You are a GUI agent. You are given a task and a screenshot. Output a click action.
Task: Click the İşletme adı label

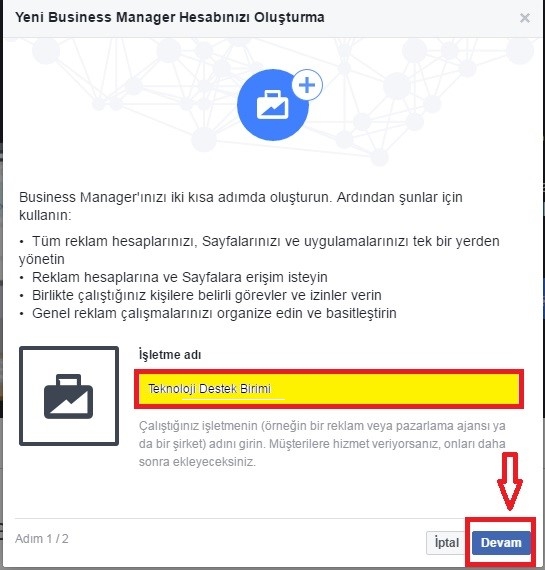pyautogui.click(x=170, y=354)
